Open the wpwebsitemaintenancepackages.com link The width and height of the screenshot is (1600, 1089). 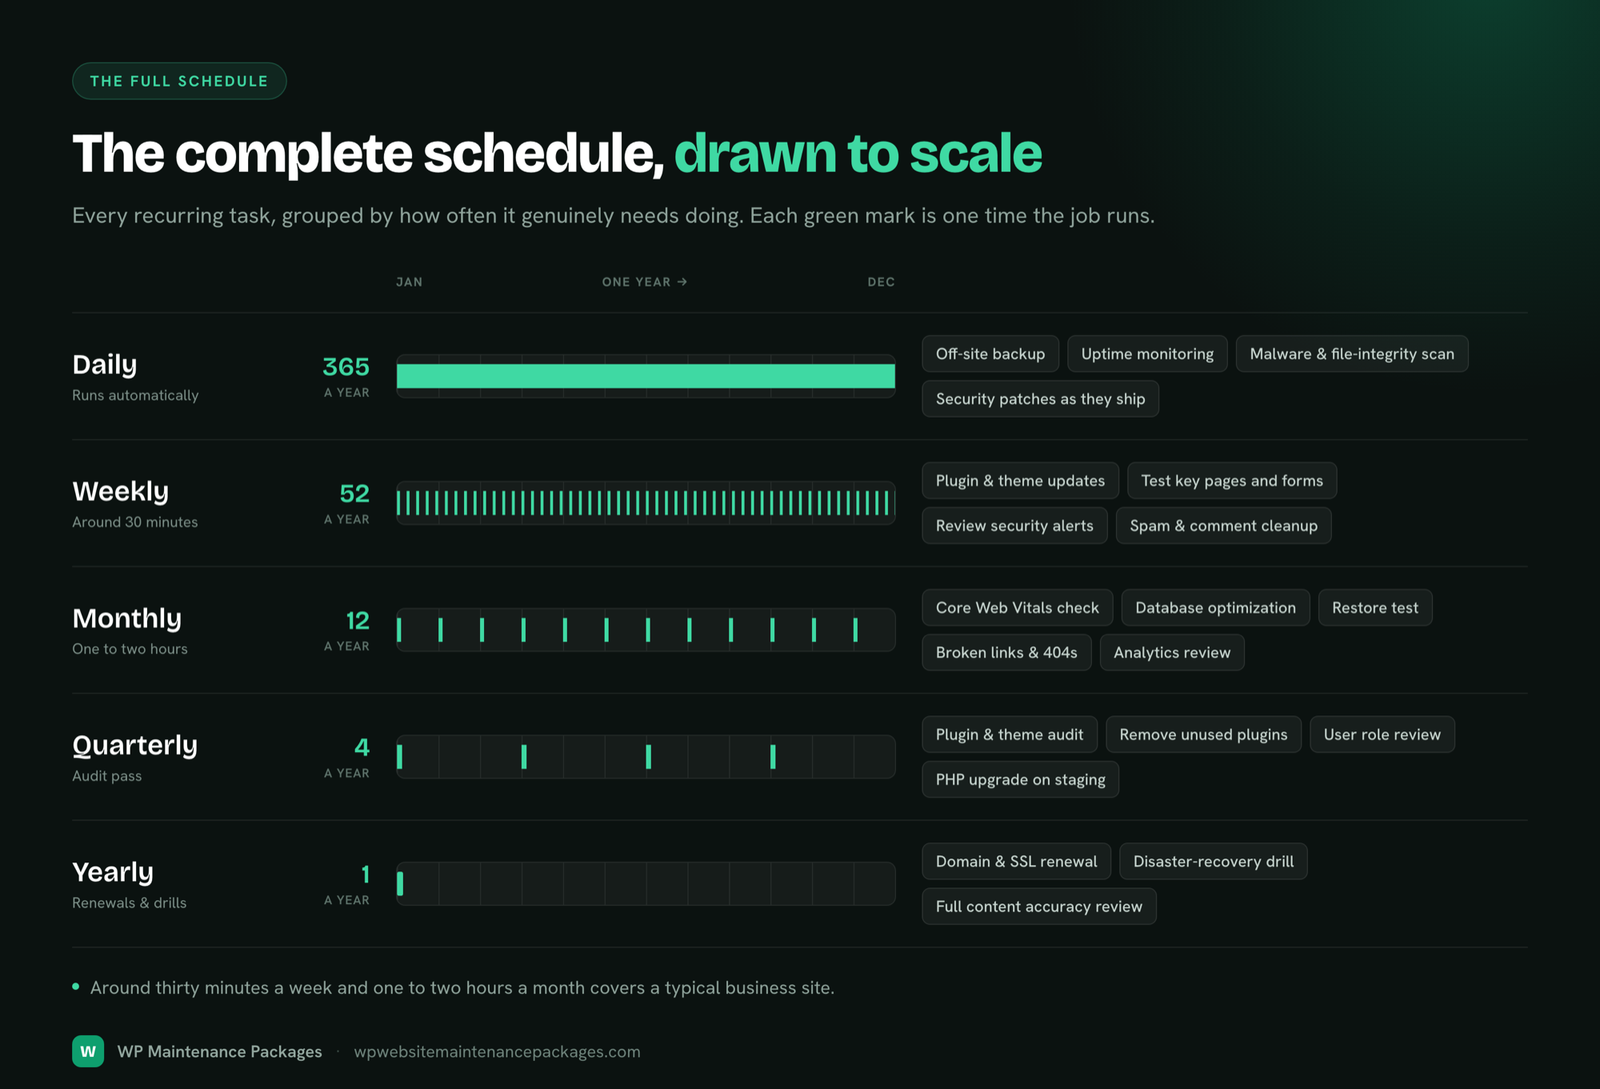497,1051
